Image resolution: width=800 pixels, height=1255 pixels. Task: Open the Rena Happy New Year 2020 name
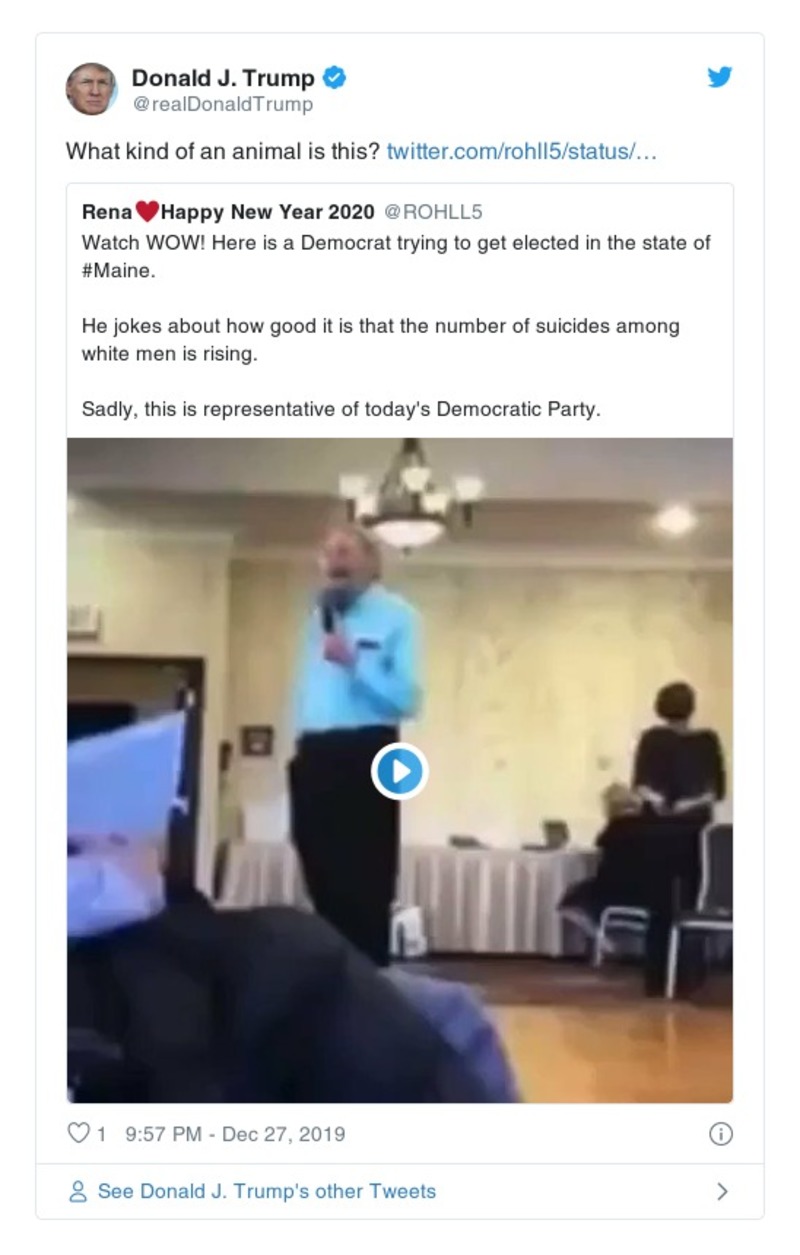point(228,212)
